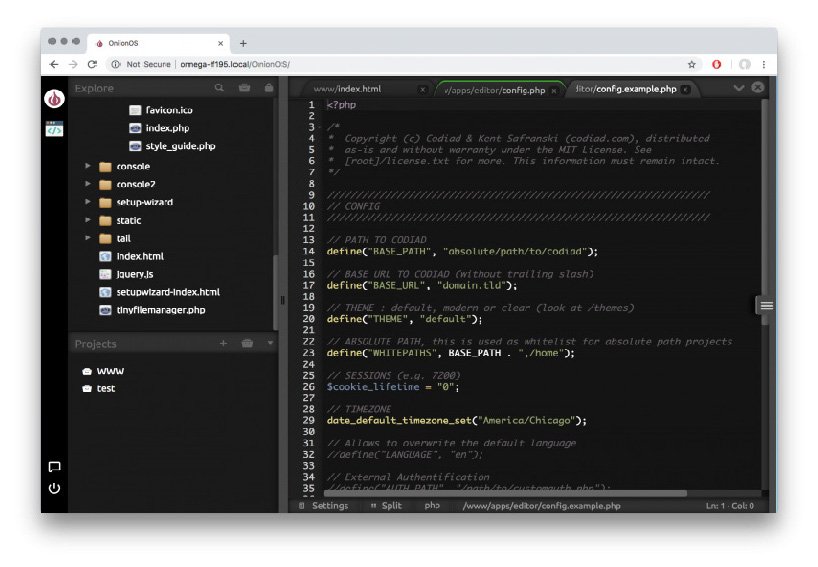Focus the browser address bar URL

point(235,64)
